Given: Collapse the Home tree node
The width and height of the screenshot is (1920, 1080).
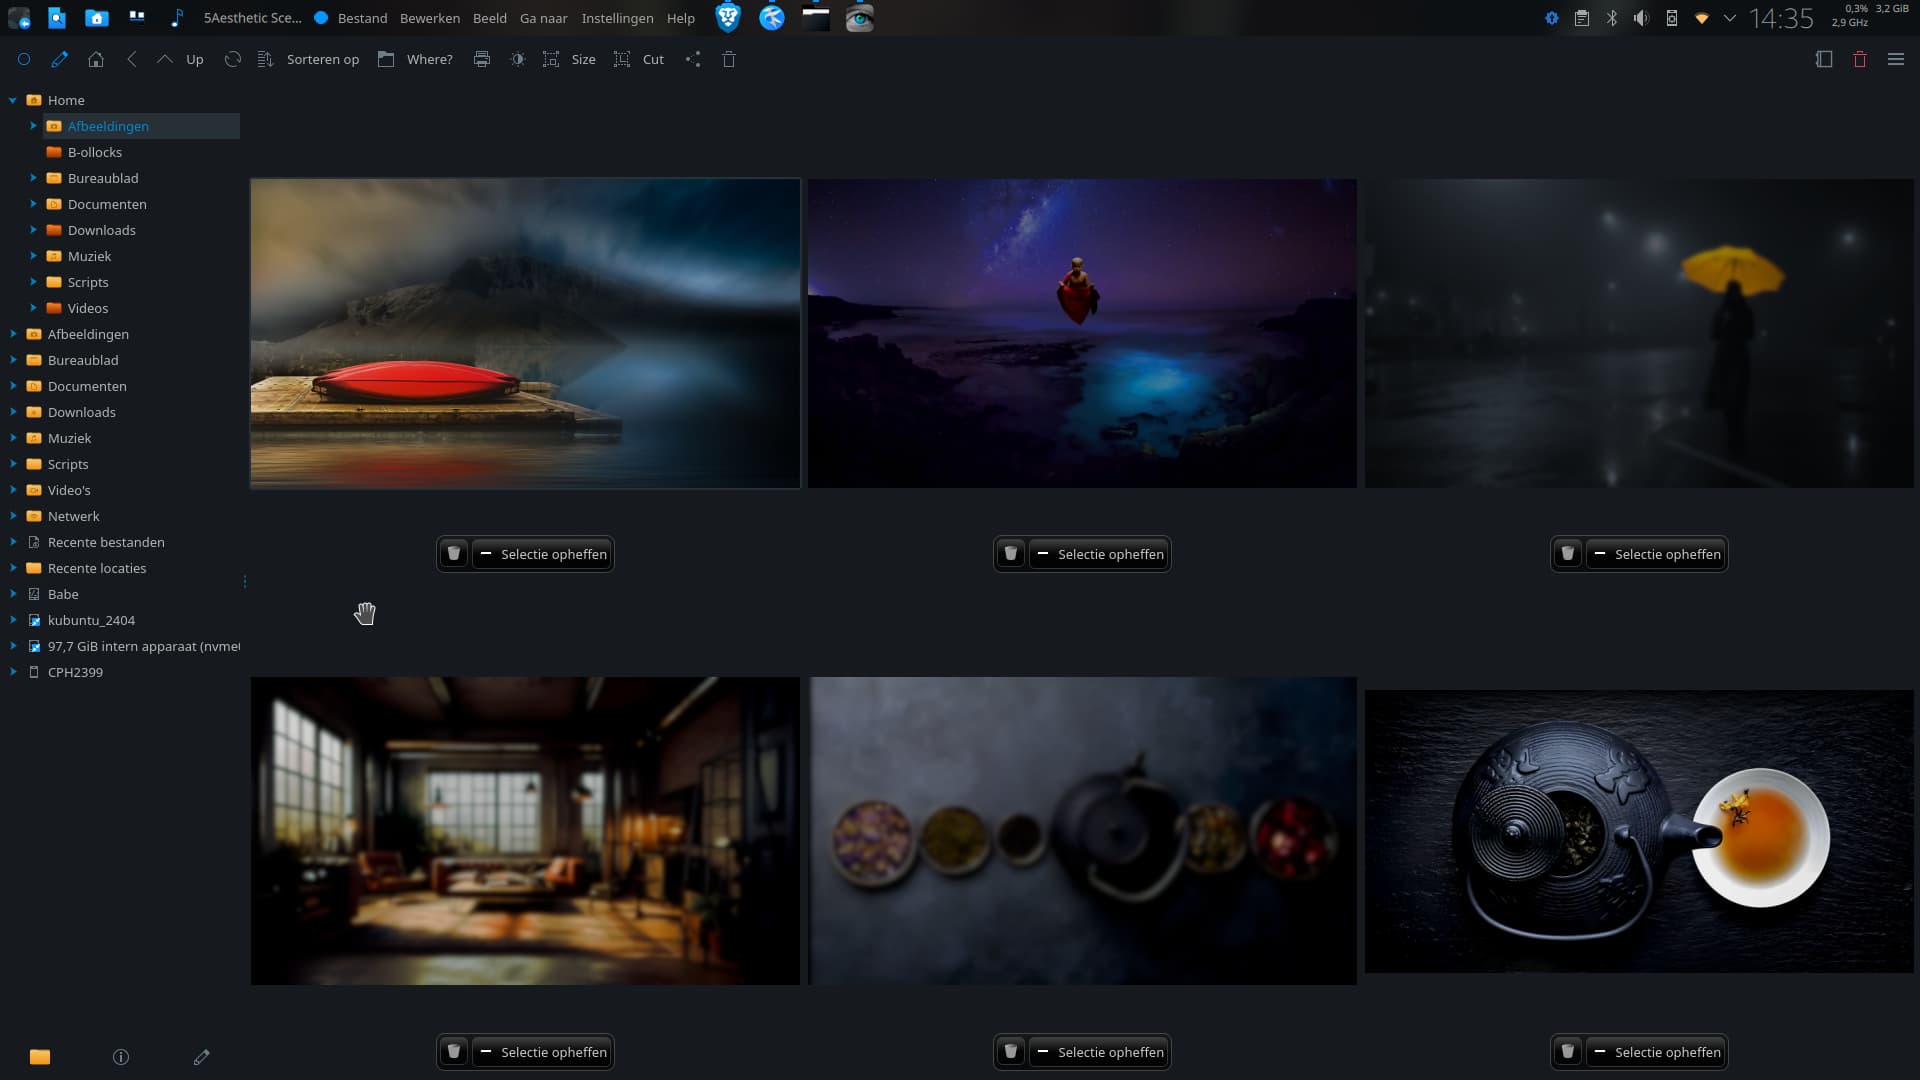Looking at the screenshot, I should click(x=13, y=100).
